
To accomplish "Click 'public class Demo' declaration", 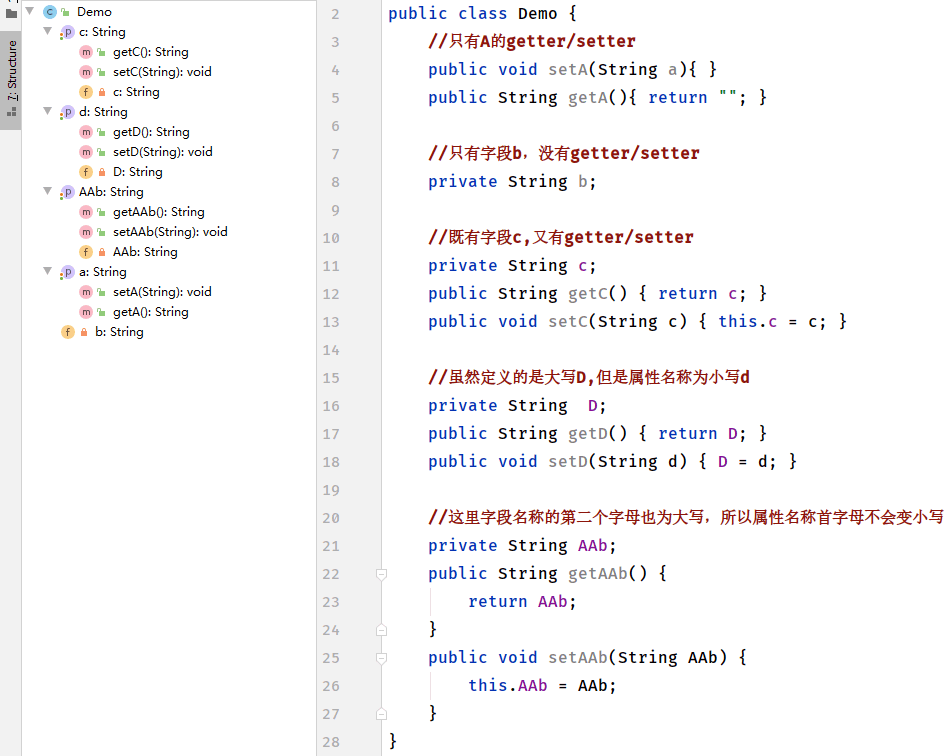I will pyautogui.click(x=473, y=14).
